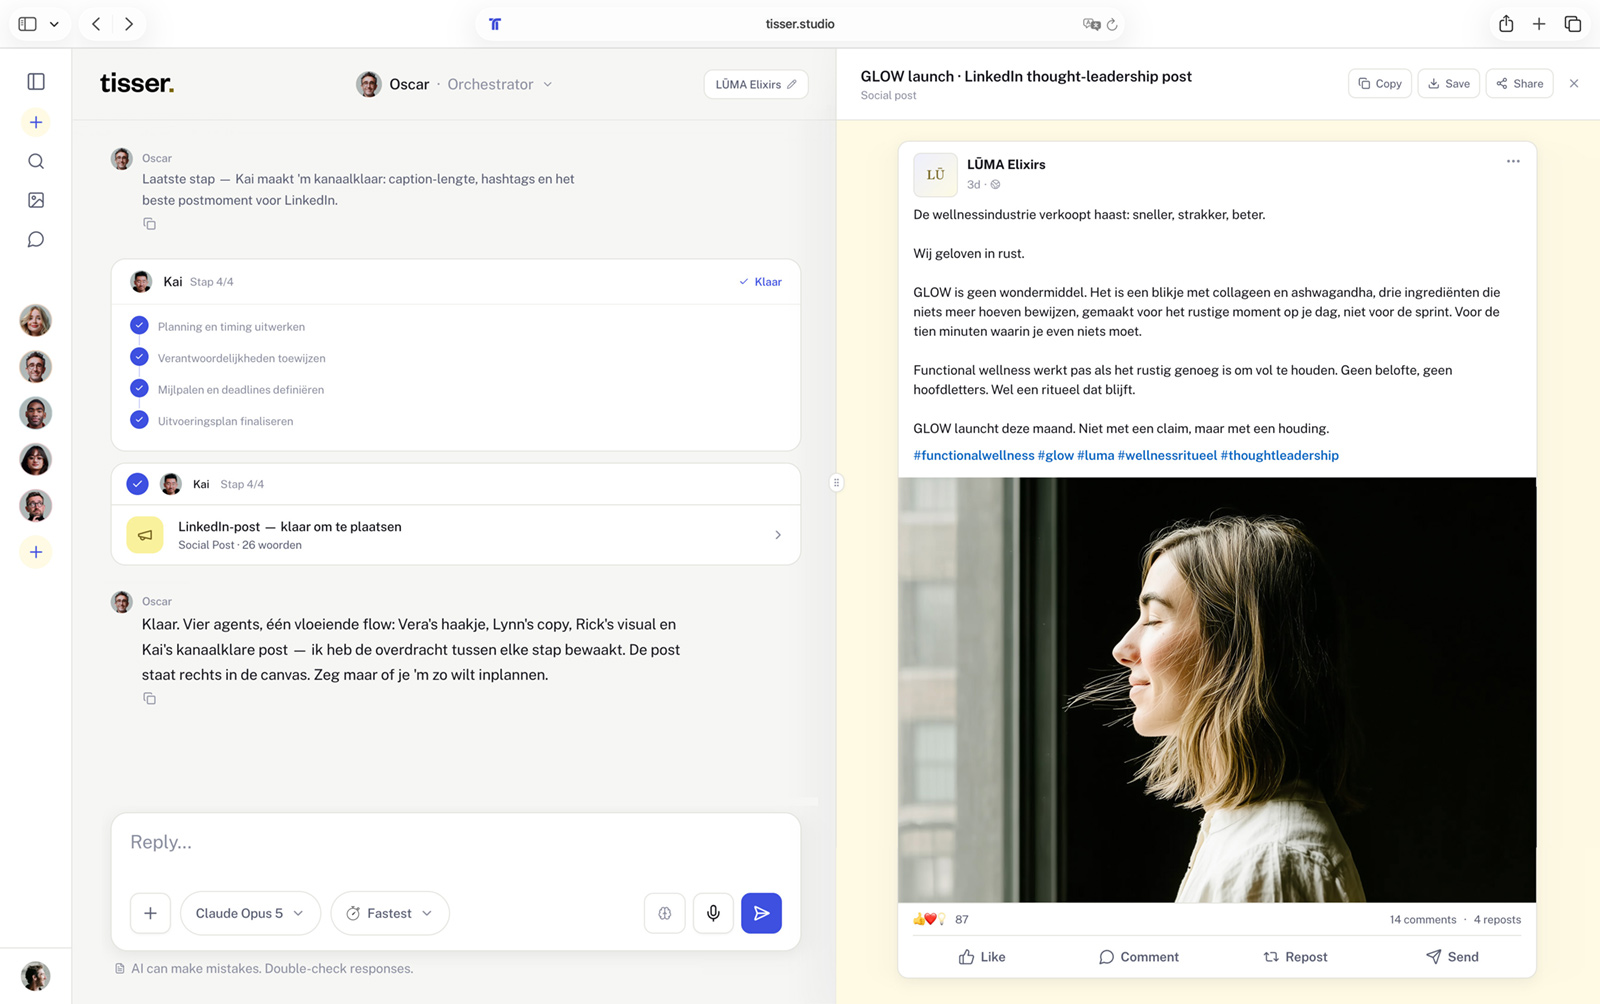This screenshot has width=1600, height=1004.
Task: Start a new chat with top plus icon
Action: point(36,122)
